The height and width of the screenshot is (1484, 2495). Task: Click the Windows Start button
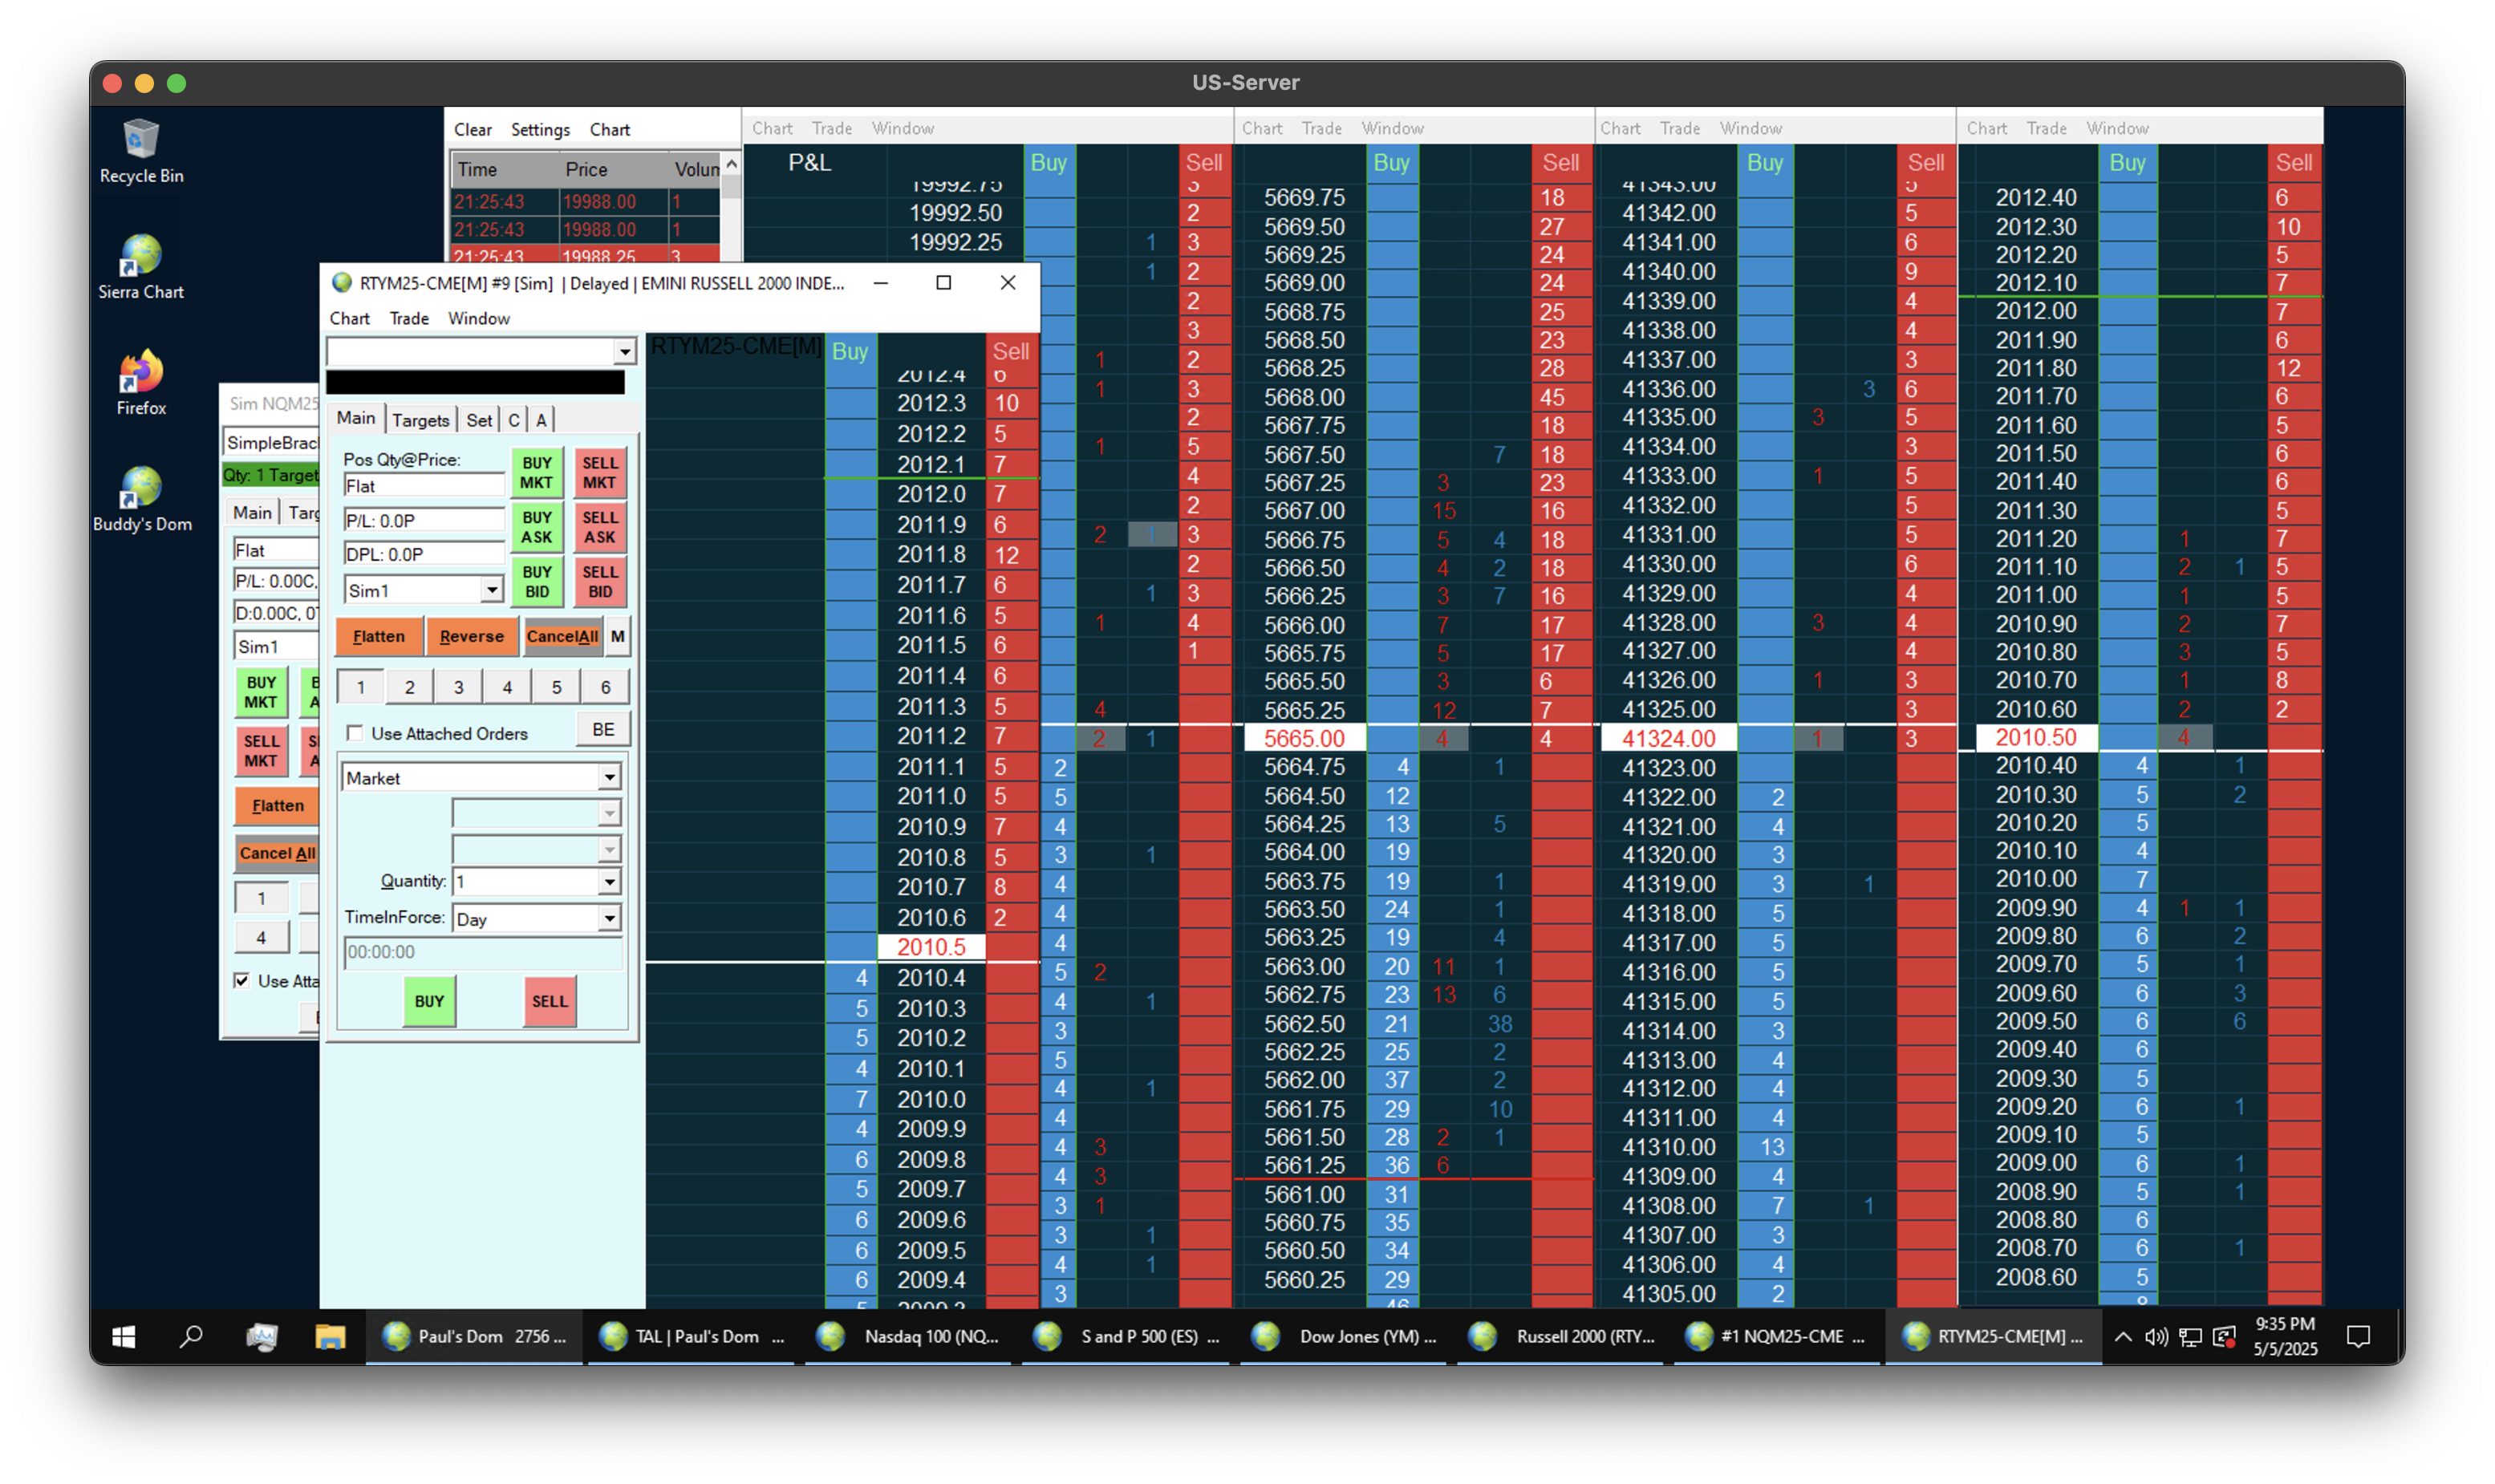coord(123,1337)
